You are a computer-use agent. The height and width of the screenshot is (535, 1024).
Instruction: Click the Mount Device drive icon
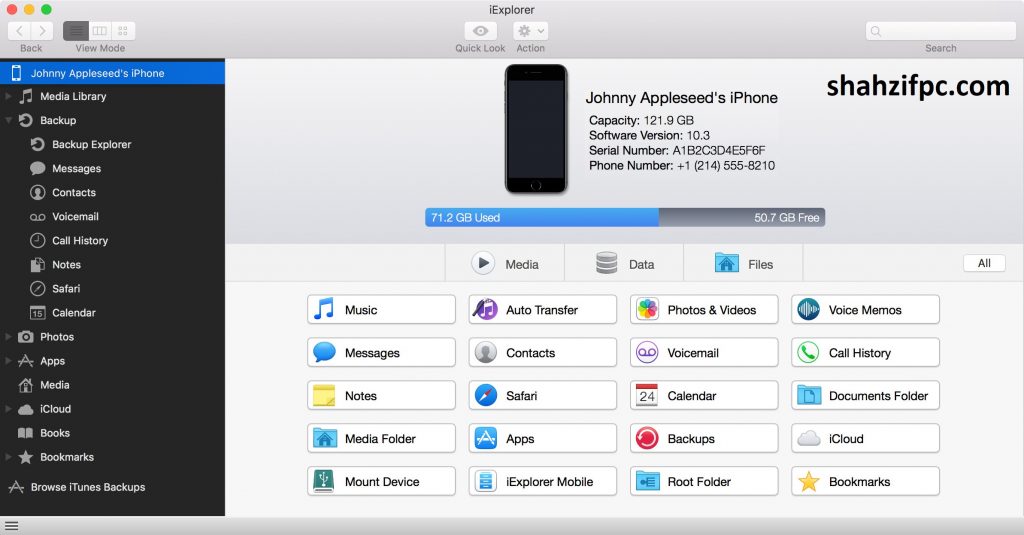click(x=324, y=481)
